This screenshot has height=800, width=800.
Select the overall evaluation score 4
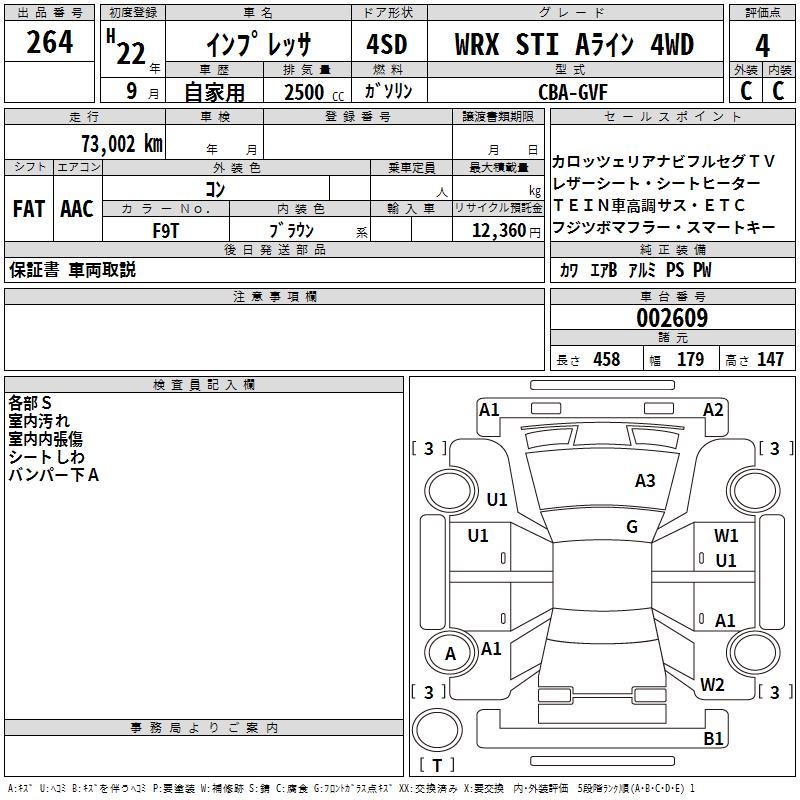[762, 46]
